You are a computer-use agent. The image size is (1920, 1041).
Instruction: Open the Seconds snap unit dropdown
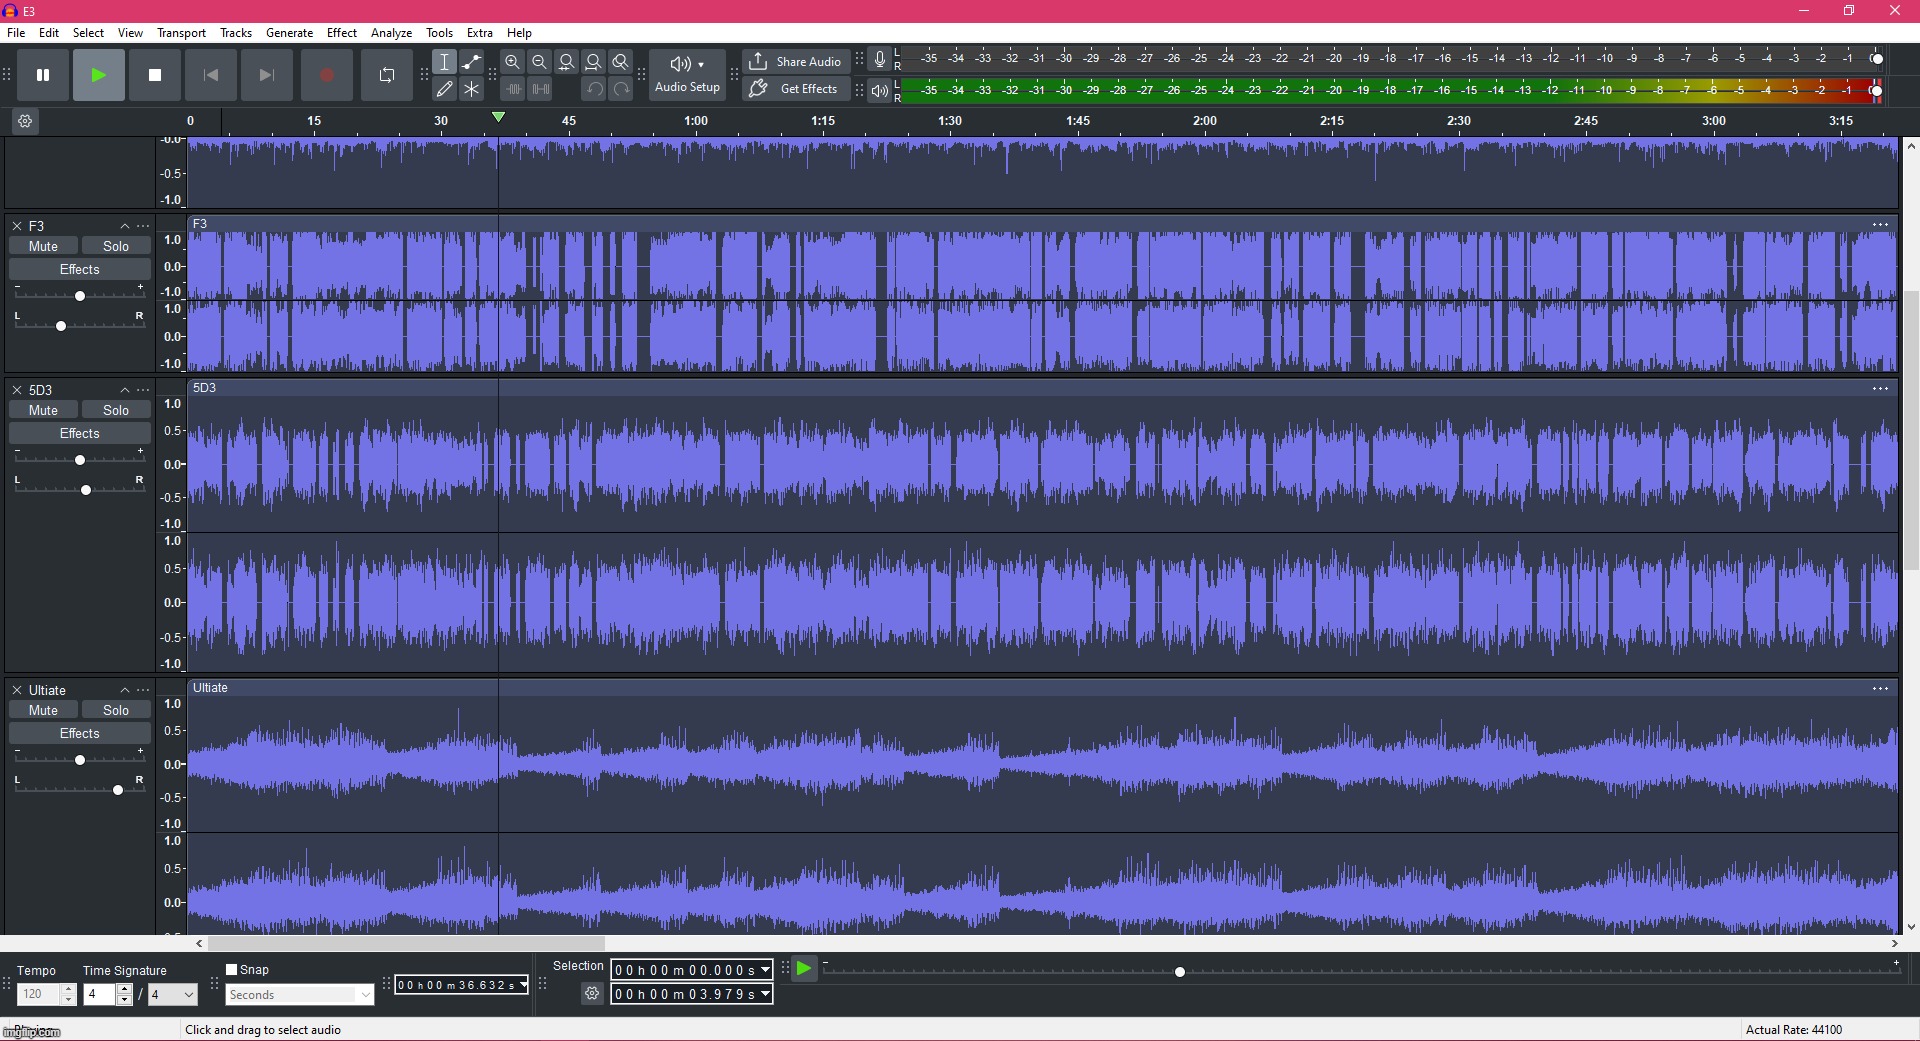click(299, 995)
